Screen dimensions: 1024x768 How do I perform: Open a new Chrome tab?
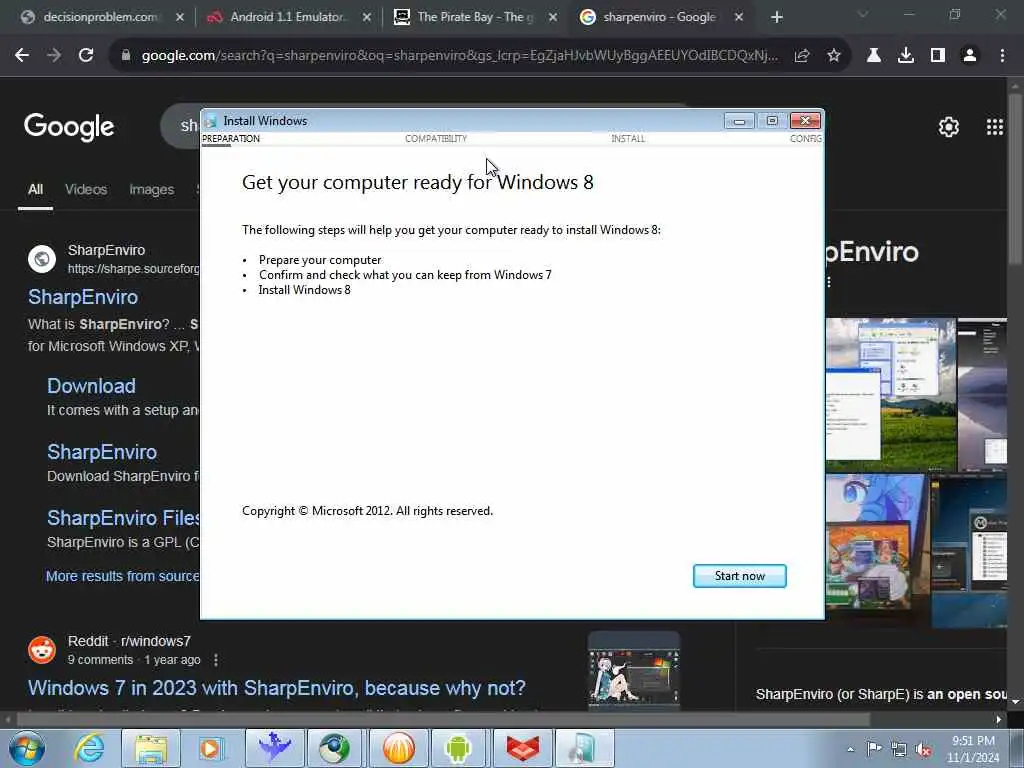[x=776, y=18]
